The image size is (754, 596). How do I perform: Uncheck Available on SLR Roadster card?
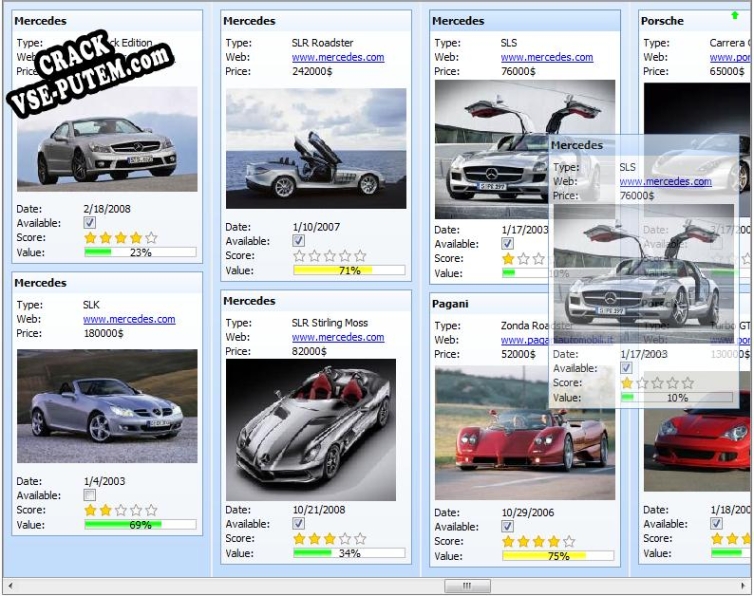(x=299, y=241)
